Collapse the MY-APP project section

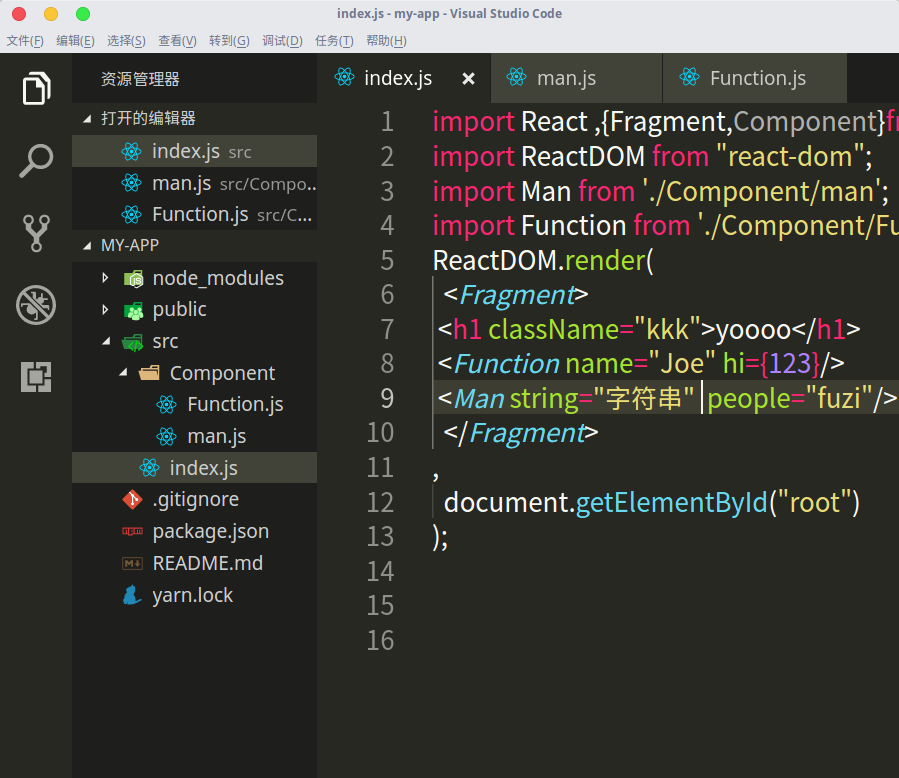pyautogui.click(x=87, y=245)
